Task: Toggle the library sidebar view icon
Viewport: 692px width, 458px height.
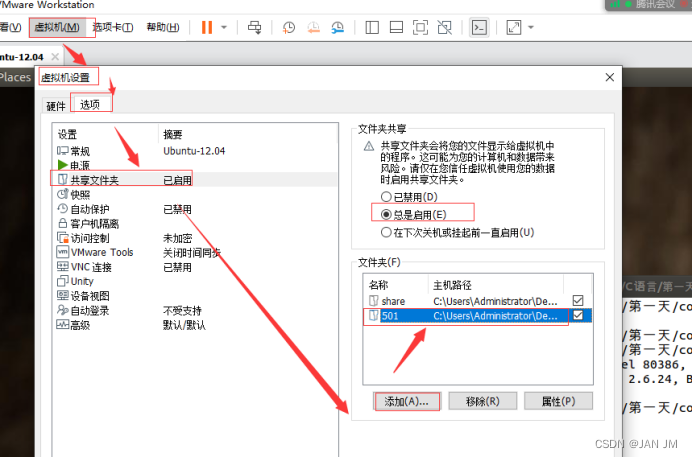Action: point(372,27)
